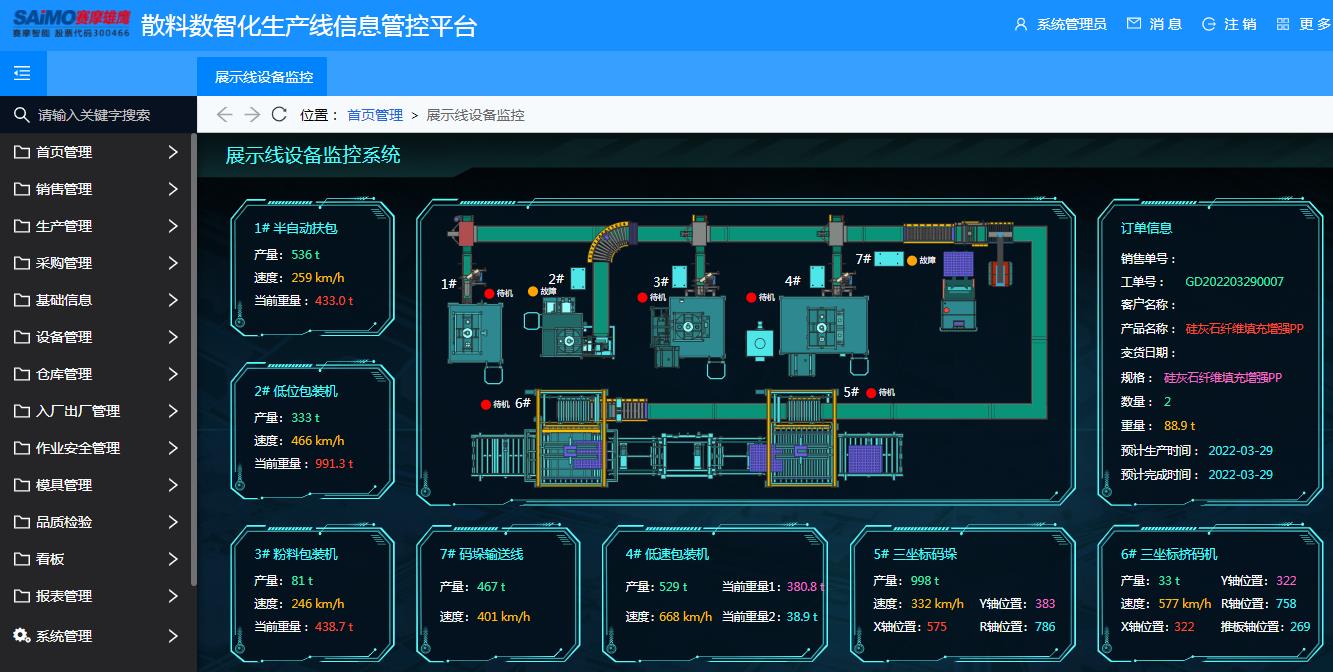Click the 注销 logout icon
The width and height of the screenshot is (1333, 672).
(1207, 25)
